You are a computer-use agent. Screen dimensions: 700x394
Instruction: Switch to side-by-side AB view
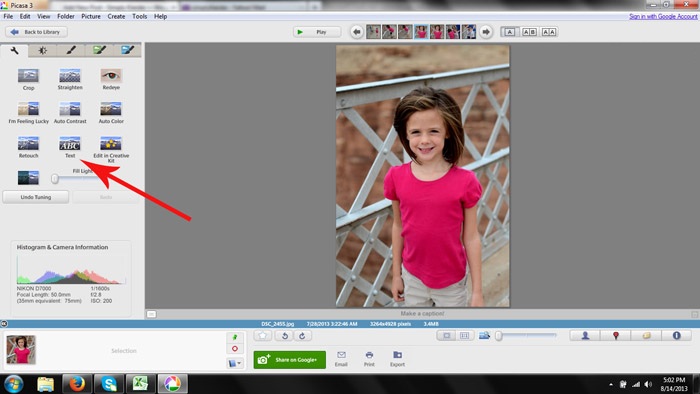click(x=529, y=32)
